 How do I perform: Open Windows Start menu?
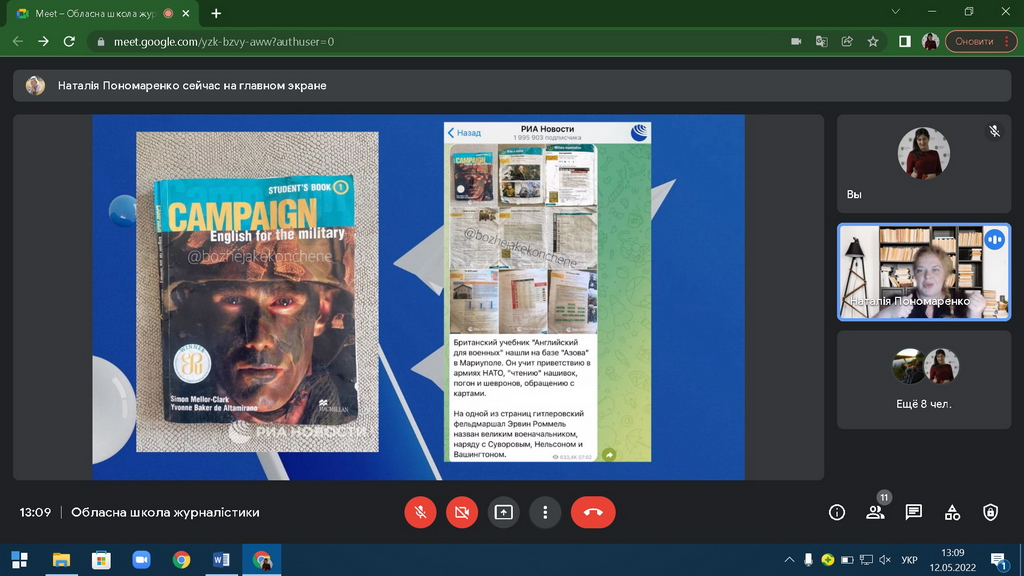pos(20,560)
